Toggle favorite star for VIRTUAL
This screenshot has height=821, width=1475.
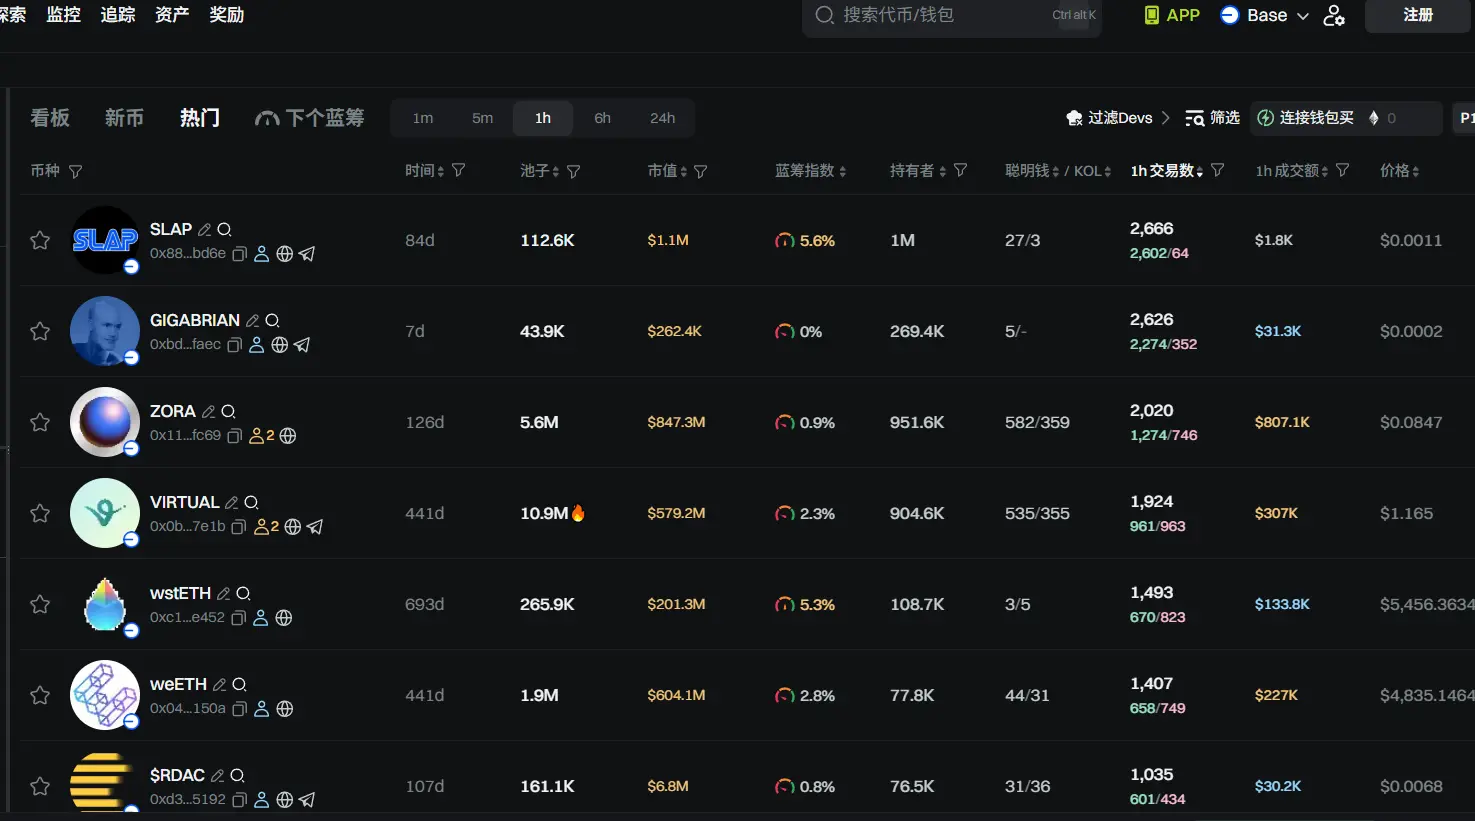click(40, 513)
